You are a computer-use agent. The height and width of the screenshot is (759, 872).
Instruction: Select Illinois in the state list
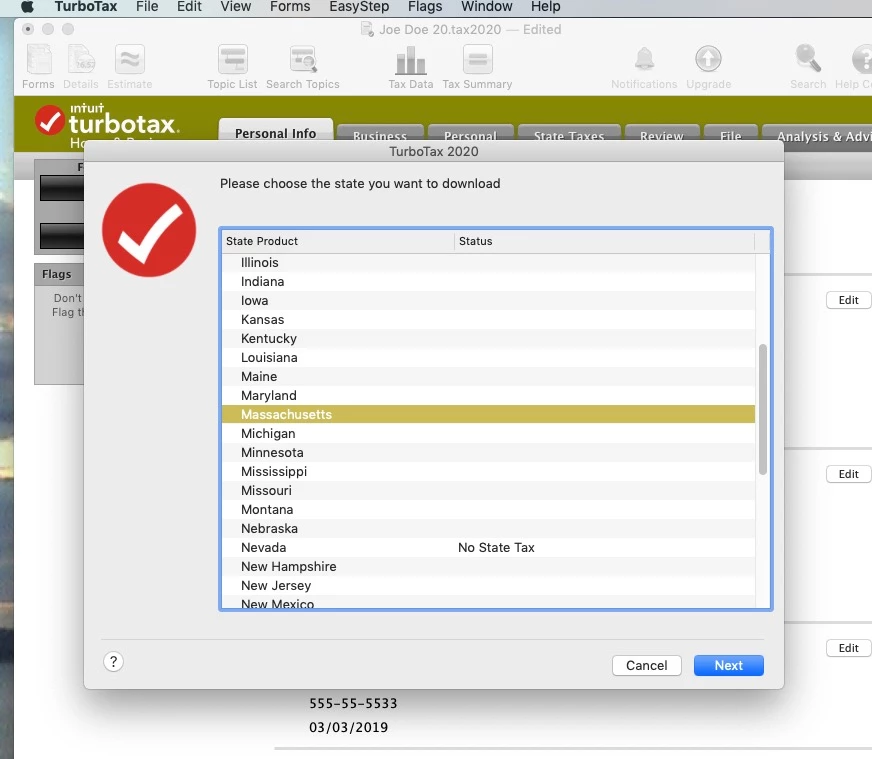pos(488,262)
